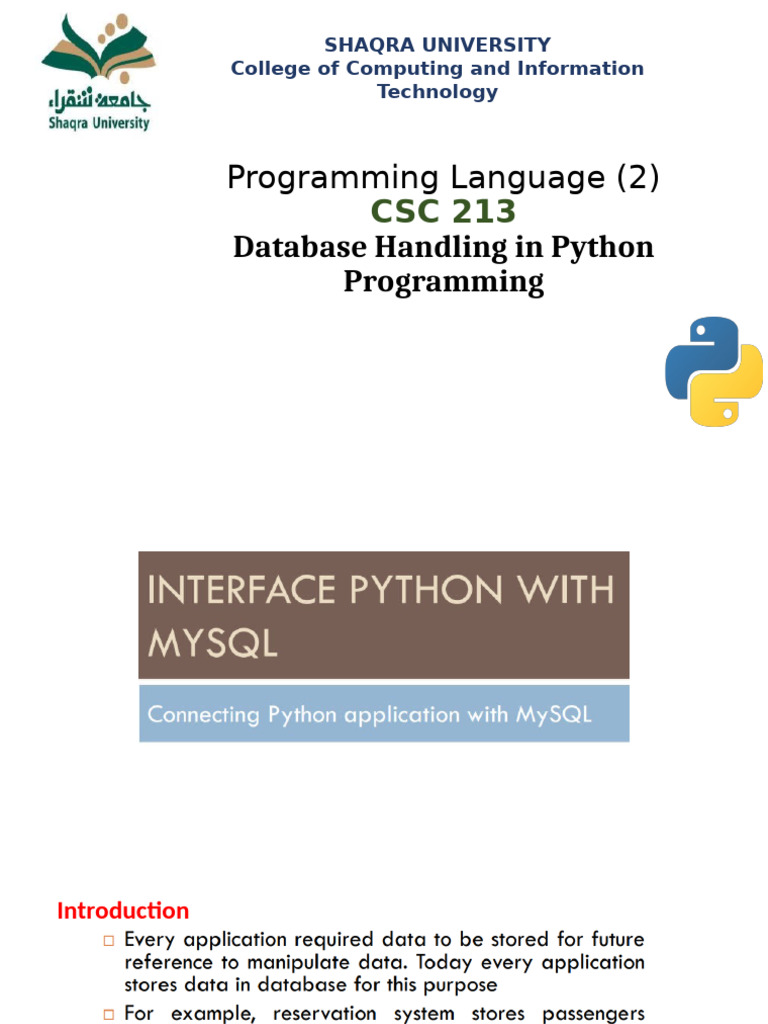
Task: Select 'College of Computing and Information Technology' text
Action: 438,80
